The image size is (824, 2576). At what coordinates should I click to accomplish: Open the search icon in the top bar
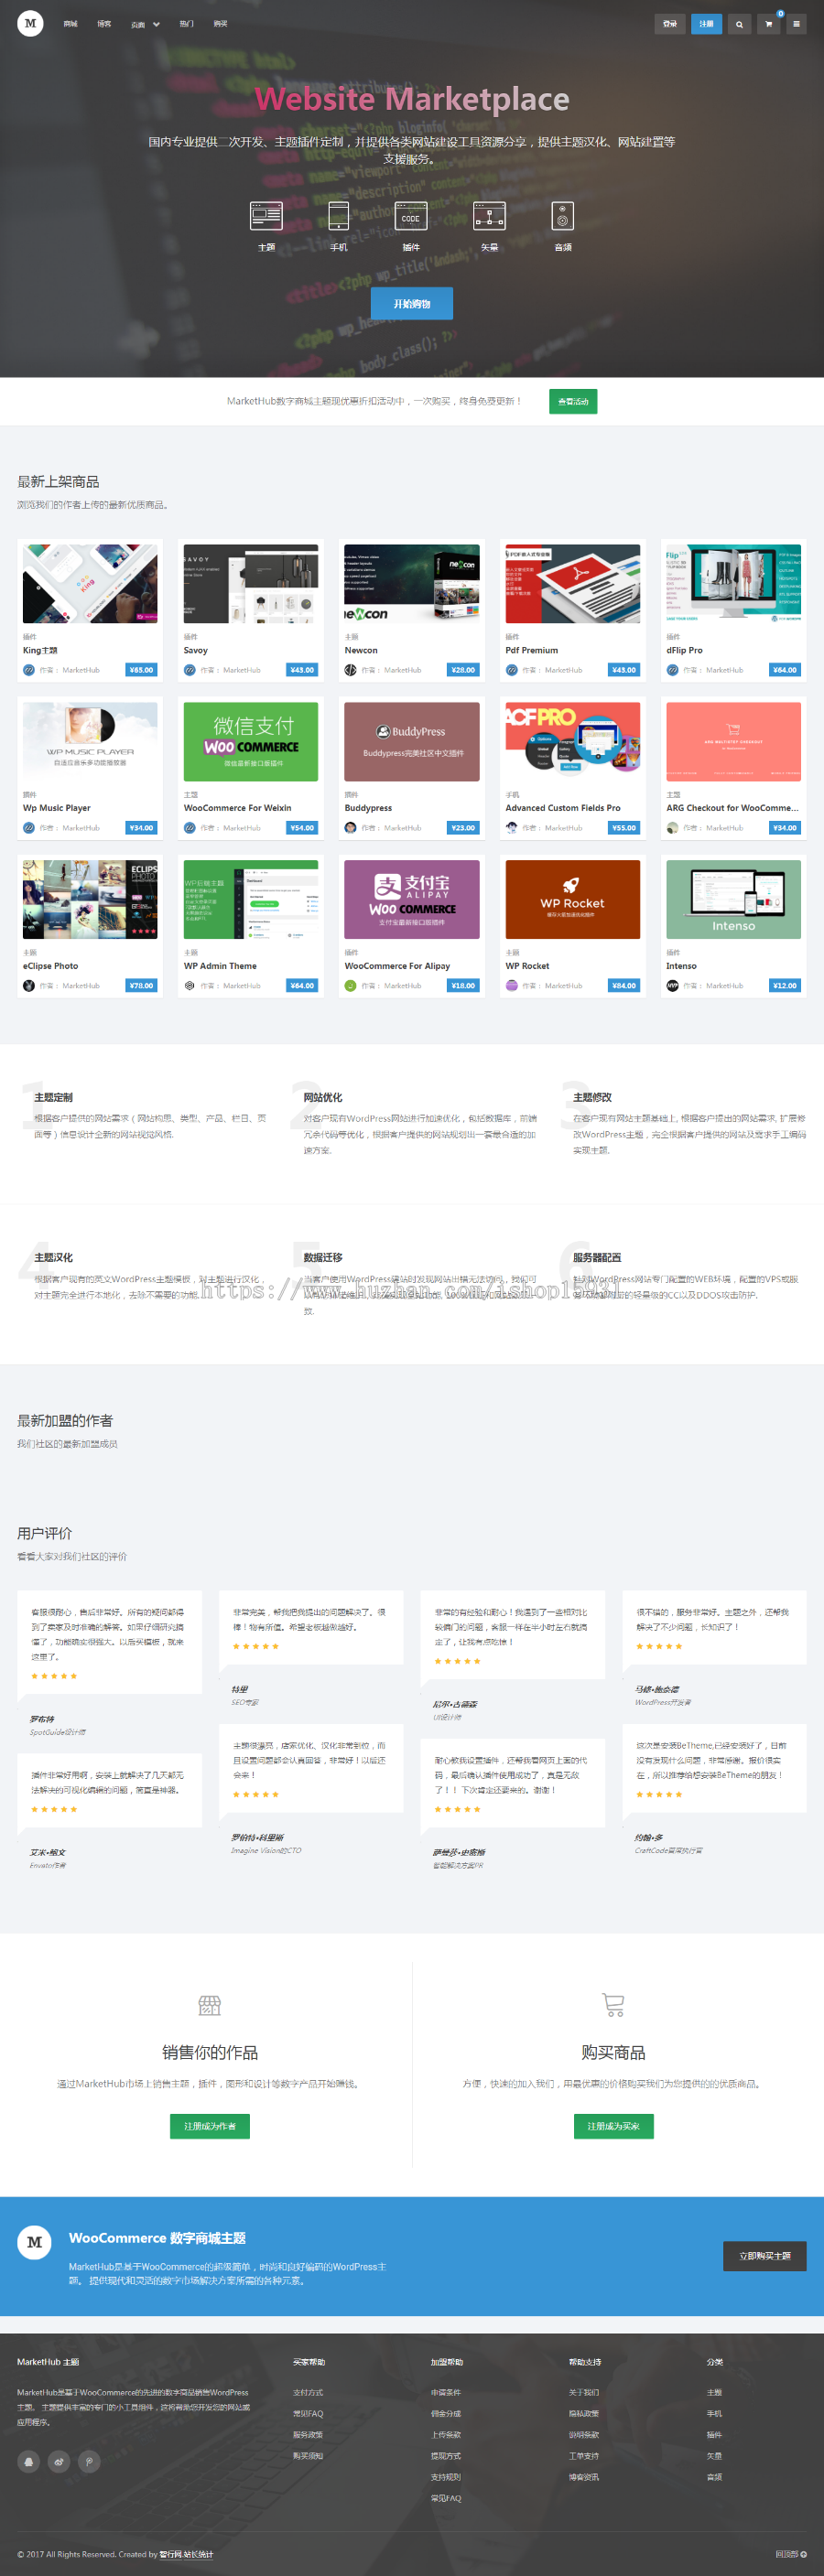739,24
